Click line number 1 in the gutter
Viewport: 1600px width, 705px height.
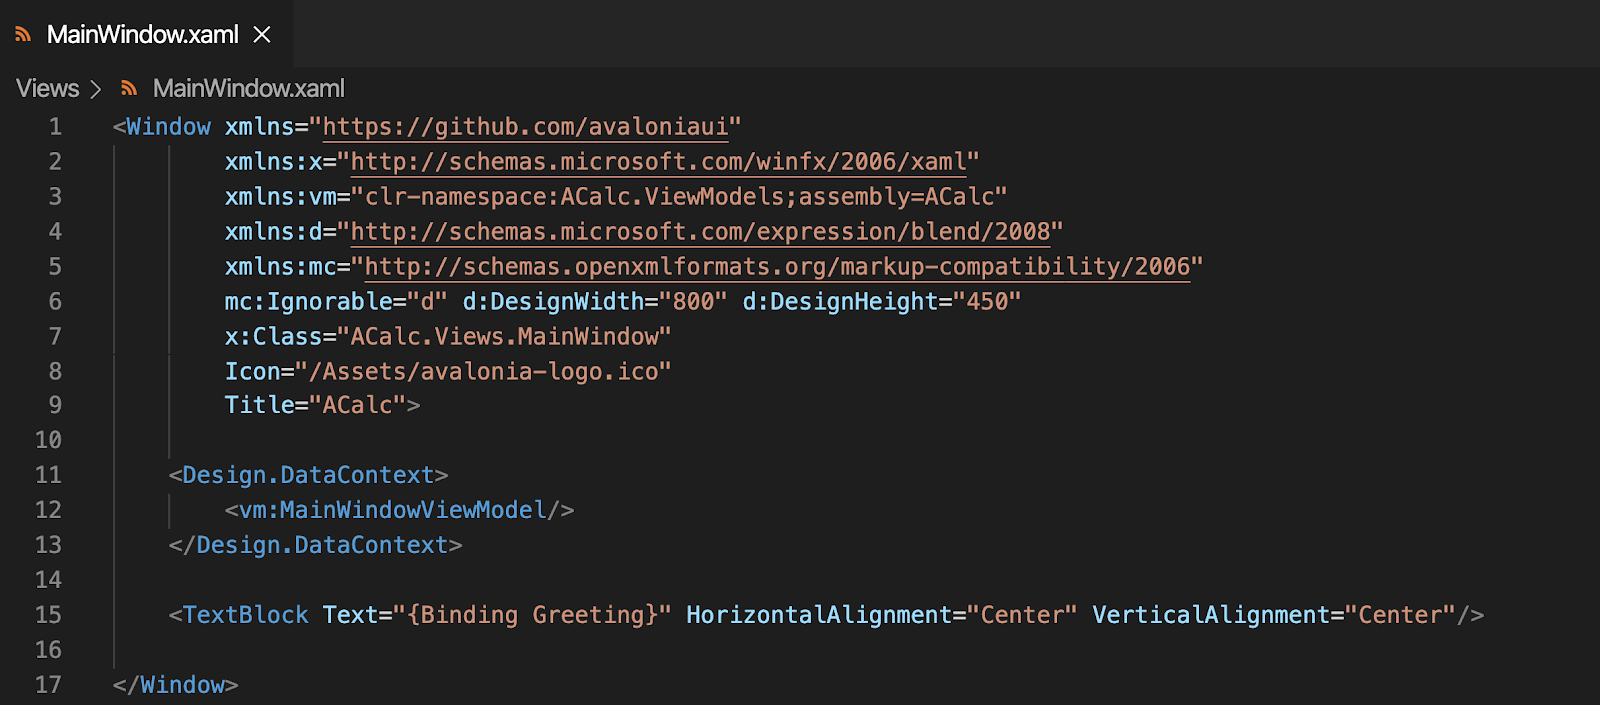55,127
